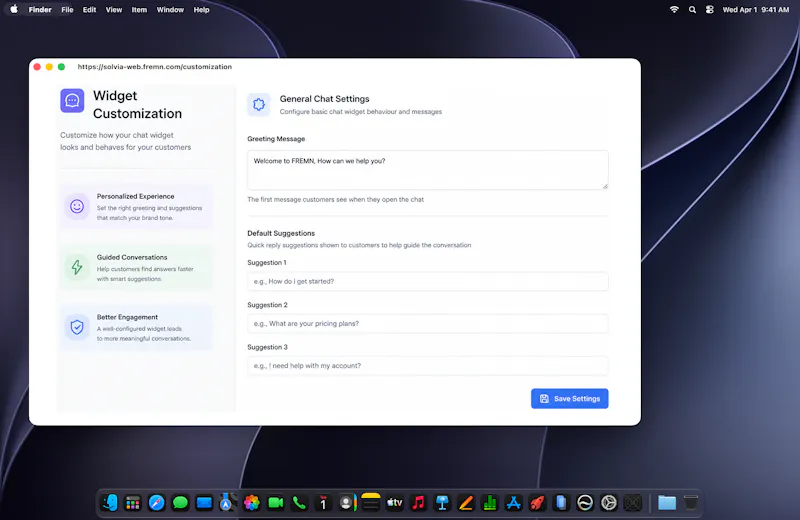This screenshot has height=520, width=800.
Task: Click the Personalized Experience smiley icon
Action: tap(77, 206)
